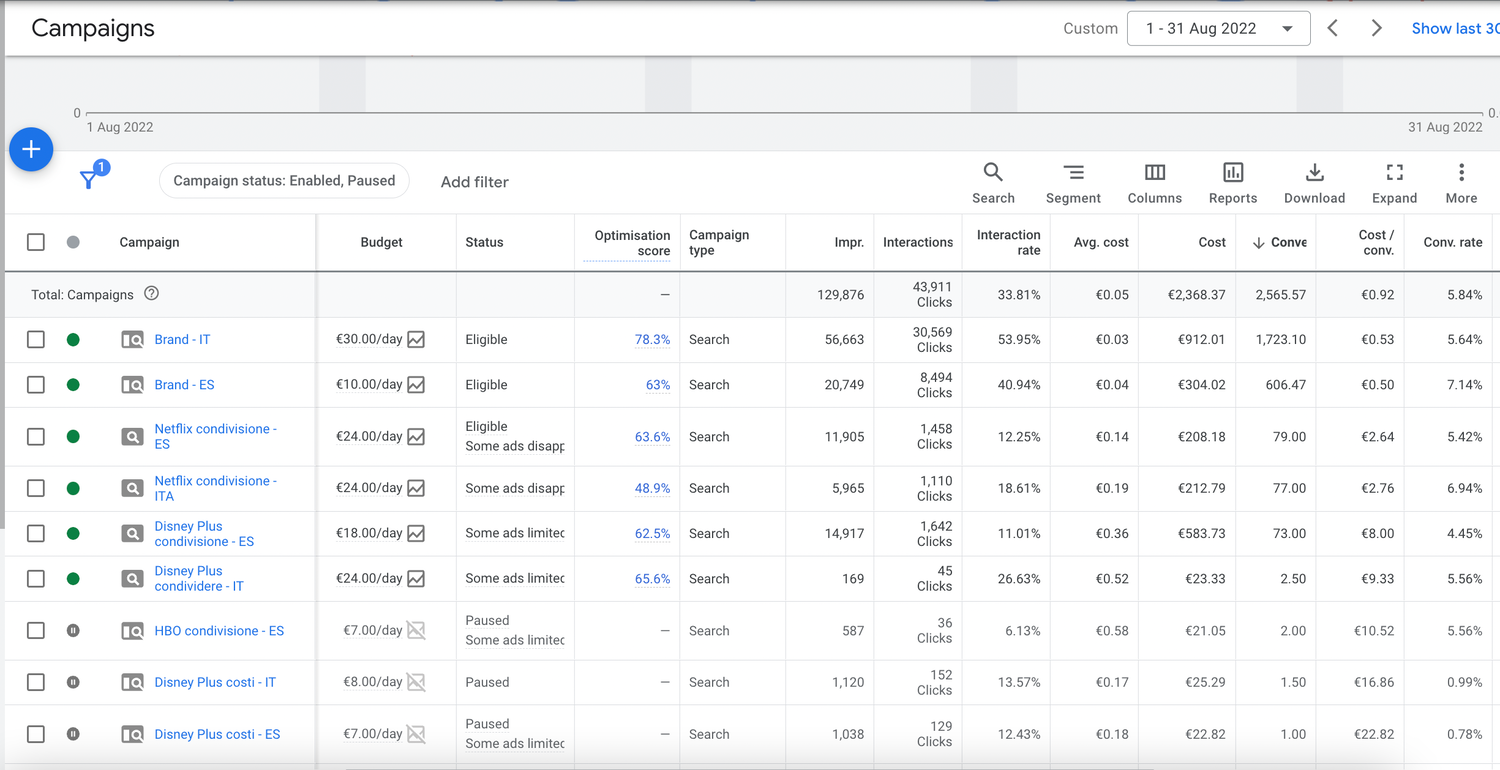Select the HBO condivisione - ES checkbox
The width and height of the screenshot is (1500, 770).
coord(36,631)
